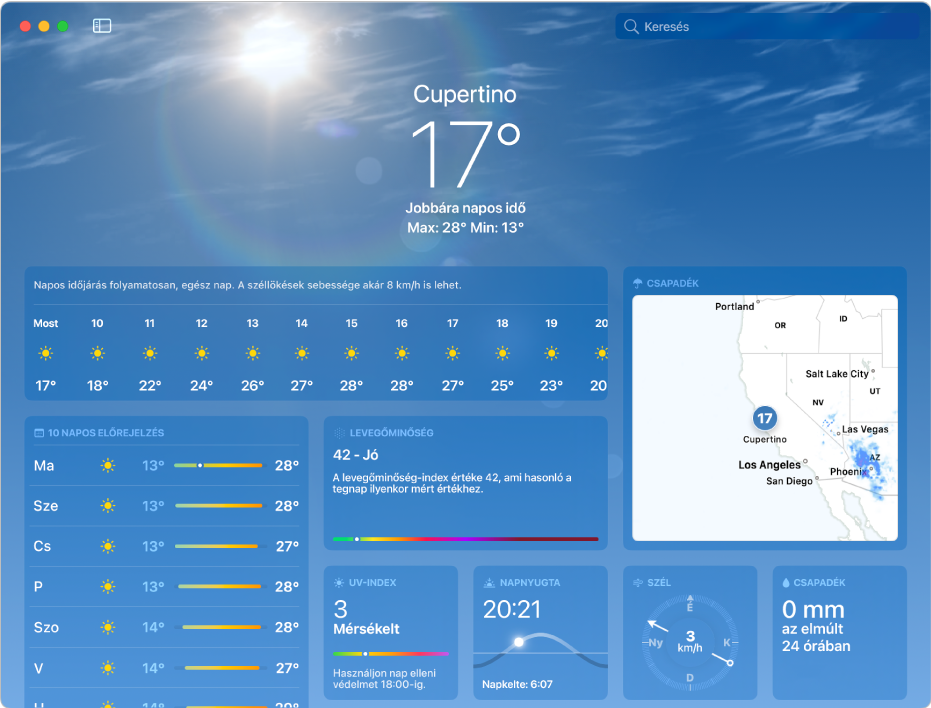Toggle the sidebar icon in the toolbar
The height and width of the screenshot is (708, 931).
102,26
